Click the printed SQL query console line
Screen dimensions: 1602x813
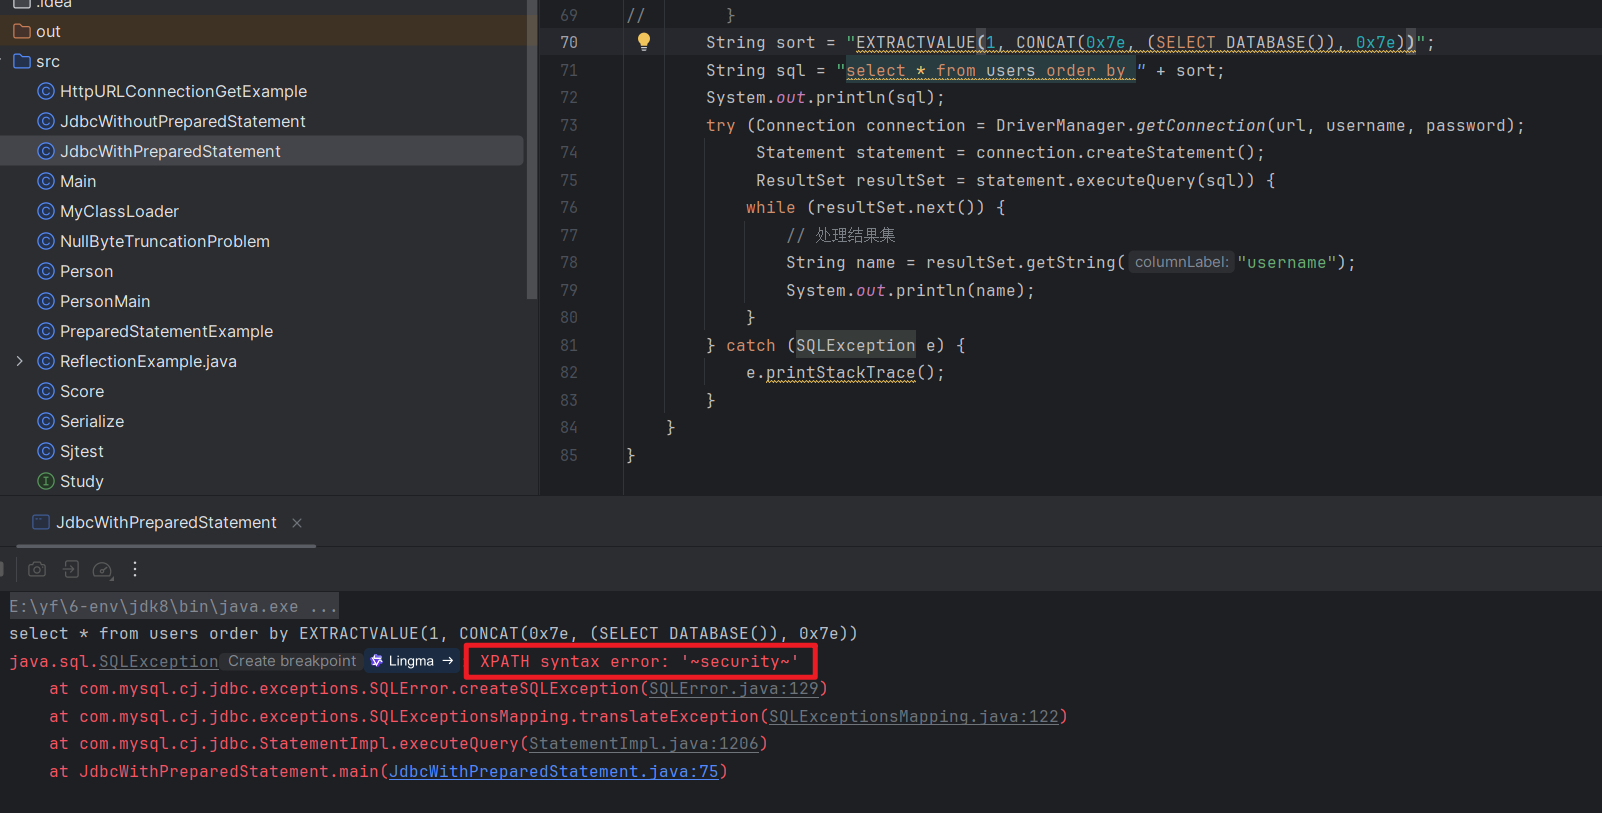[x=433, y=634]
